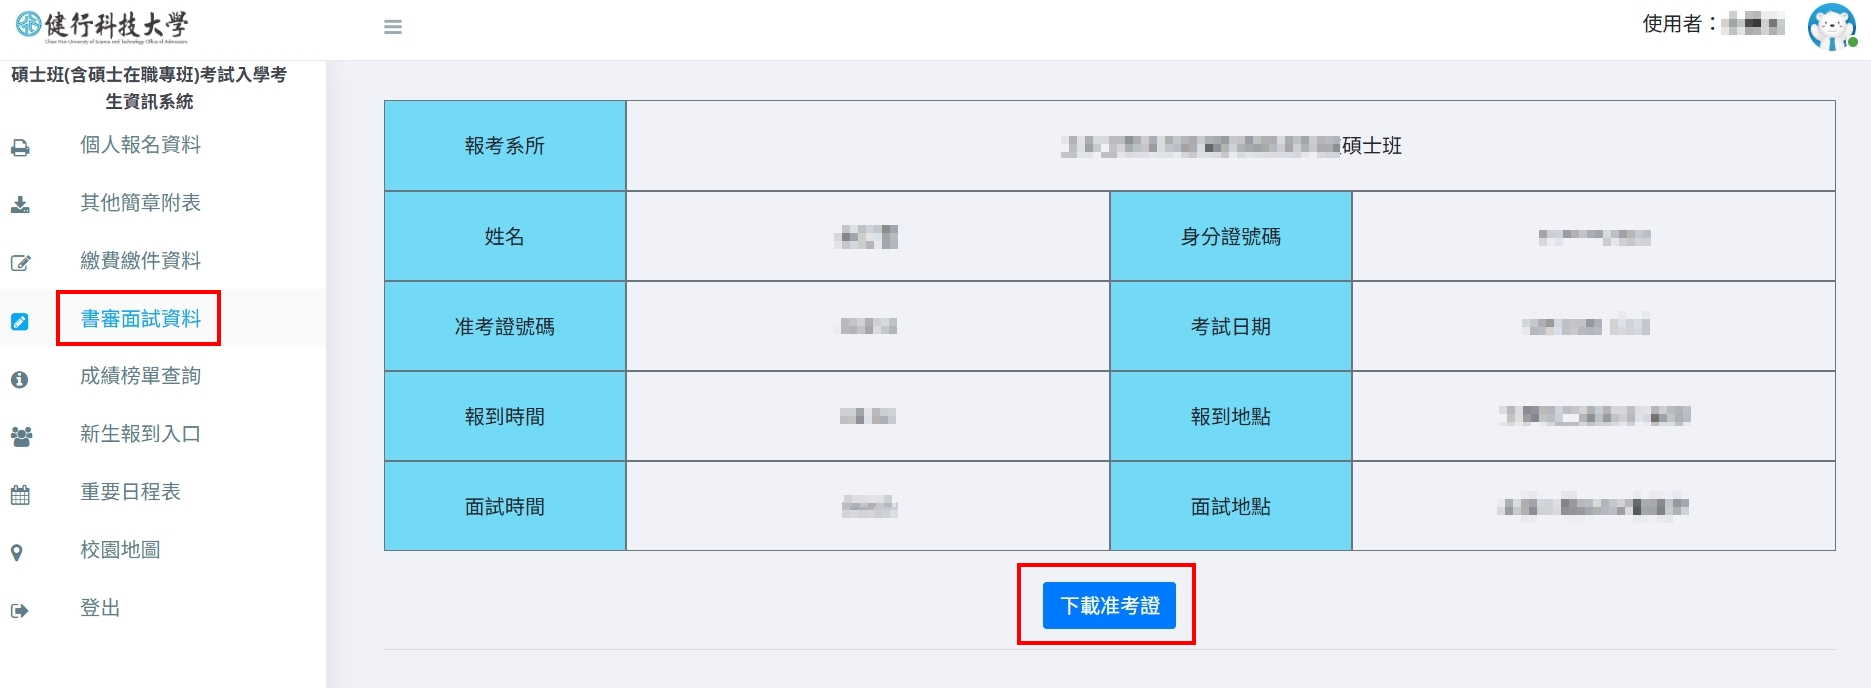Open 成績榜單查詢 from sidebar
Viewport: 1871px width, 688px height.
[x=140, y=376]
